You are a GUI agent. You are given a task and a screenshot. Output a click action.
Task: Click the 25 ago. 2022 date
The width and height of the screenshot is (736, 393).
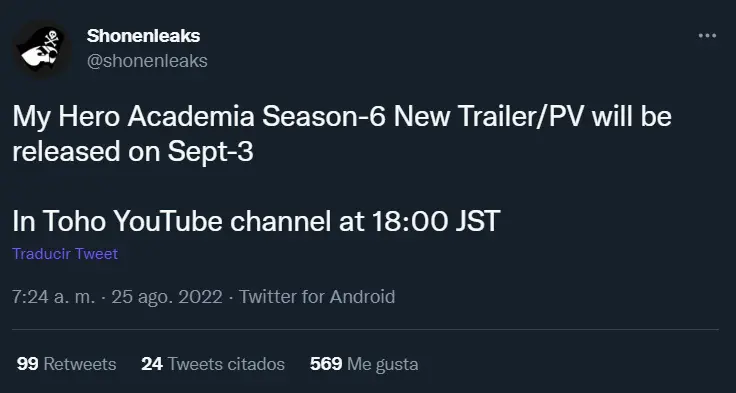coord(167,297)
